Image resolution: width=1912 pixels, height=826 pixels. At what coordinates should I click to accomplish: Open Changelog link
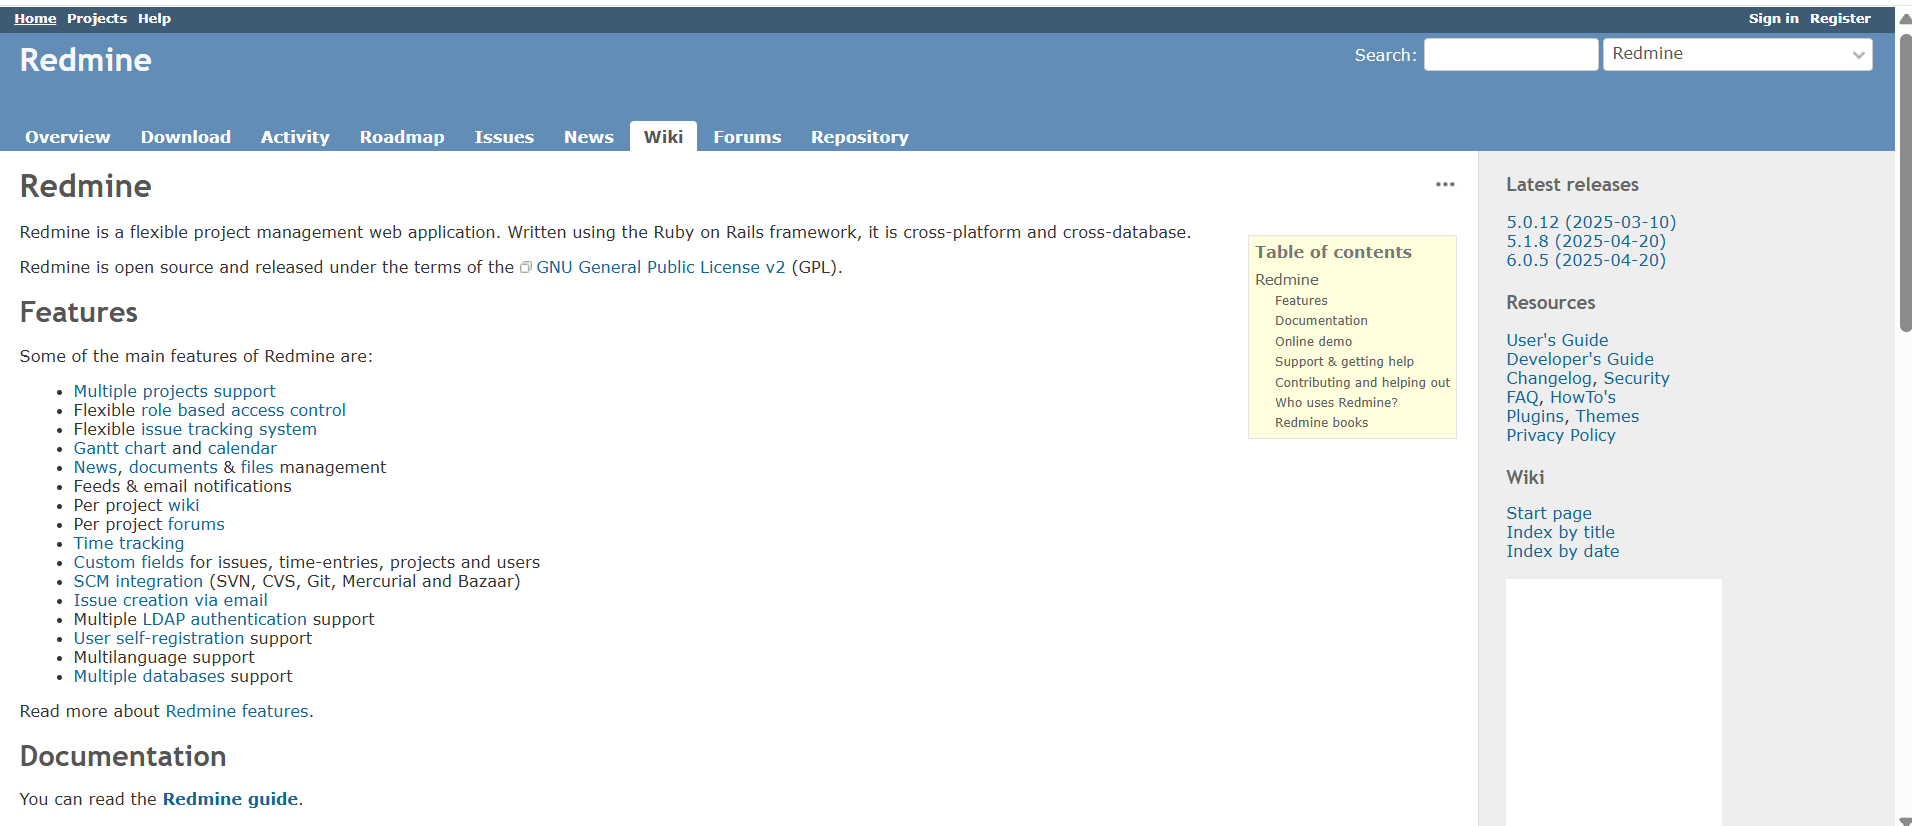(1549, 378)
